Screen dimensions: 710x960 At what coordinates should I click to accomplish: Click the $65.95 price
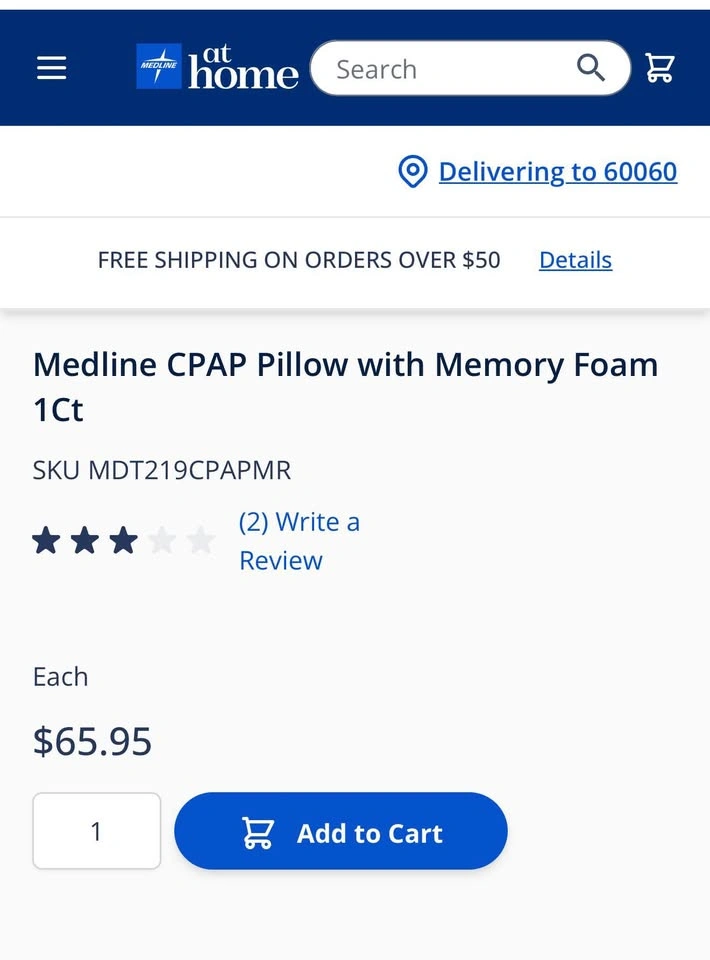92,742
